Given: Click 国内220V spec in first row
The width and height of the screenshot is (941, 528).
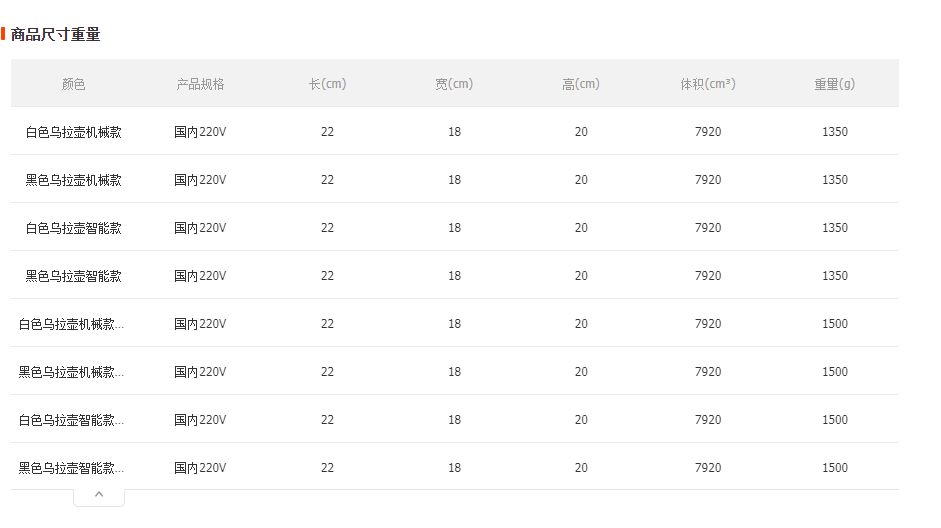Looking at the screenshot, I should (200, 132).
